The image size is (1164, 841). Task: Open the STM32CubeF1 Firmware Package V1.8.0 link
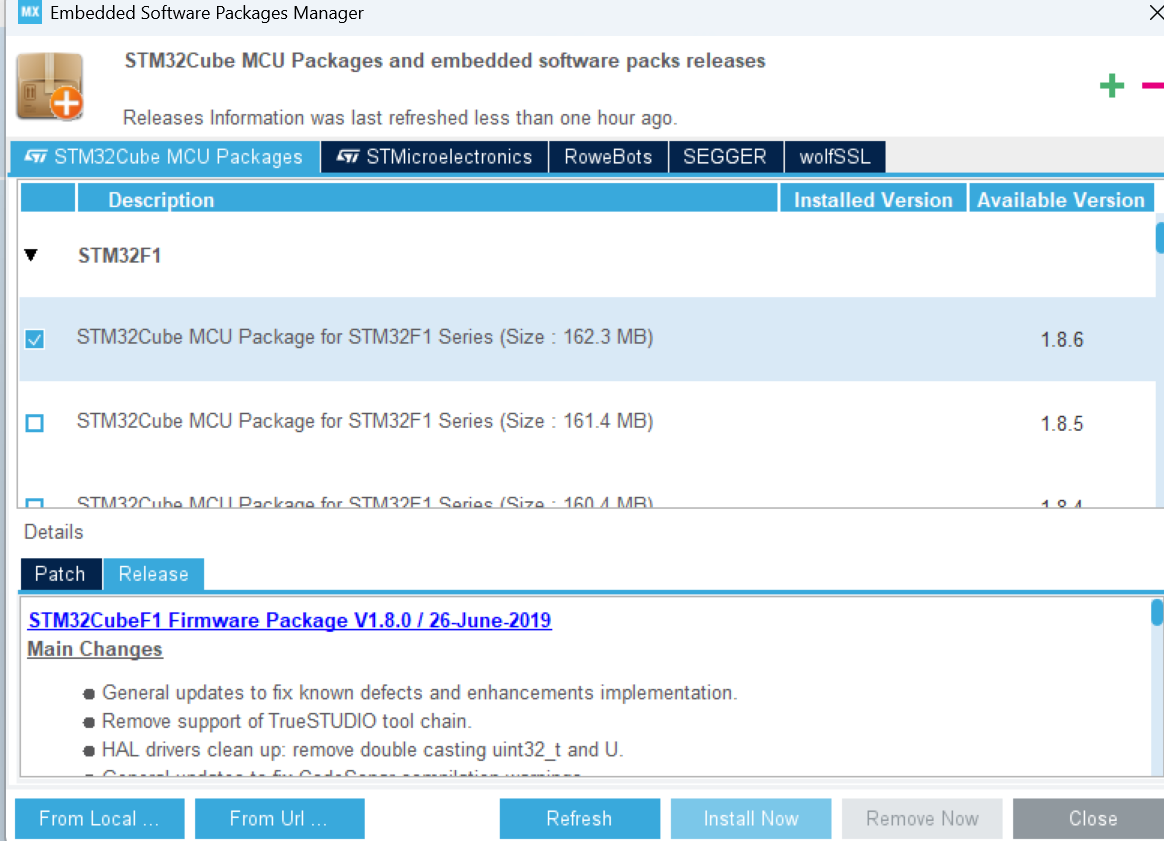coord(290,621)
